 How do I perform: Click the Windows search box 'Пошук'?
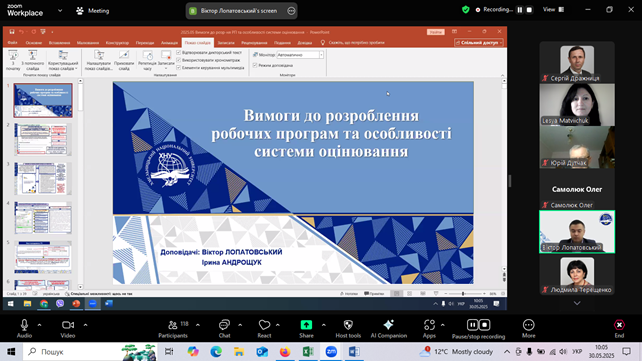coord(90,352)
